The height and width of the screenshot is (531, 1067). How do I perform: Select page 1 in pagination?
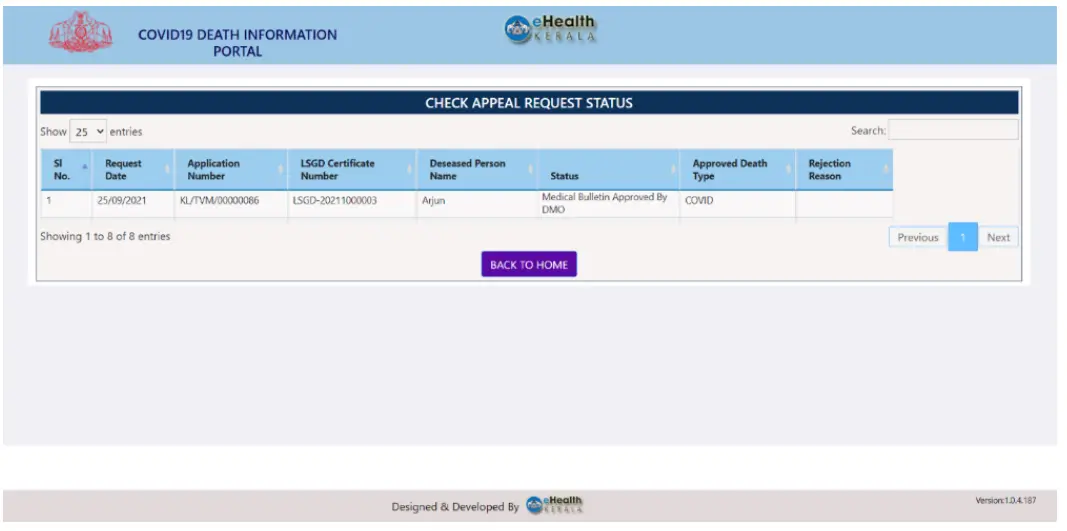tap(962, 238)
